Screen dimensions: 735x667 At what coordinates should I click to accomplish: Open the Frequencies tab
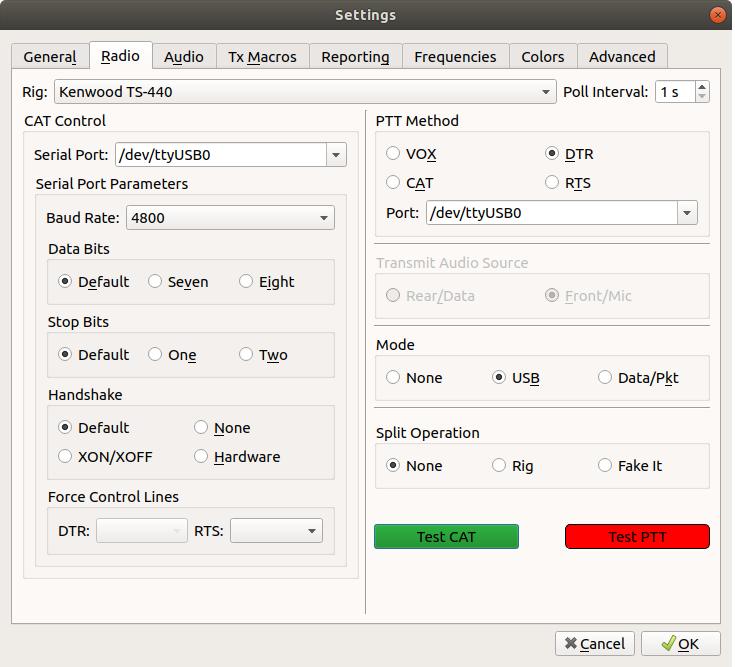(454, 57)
